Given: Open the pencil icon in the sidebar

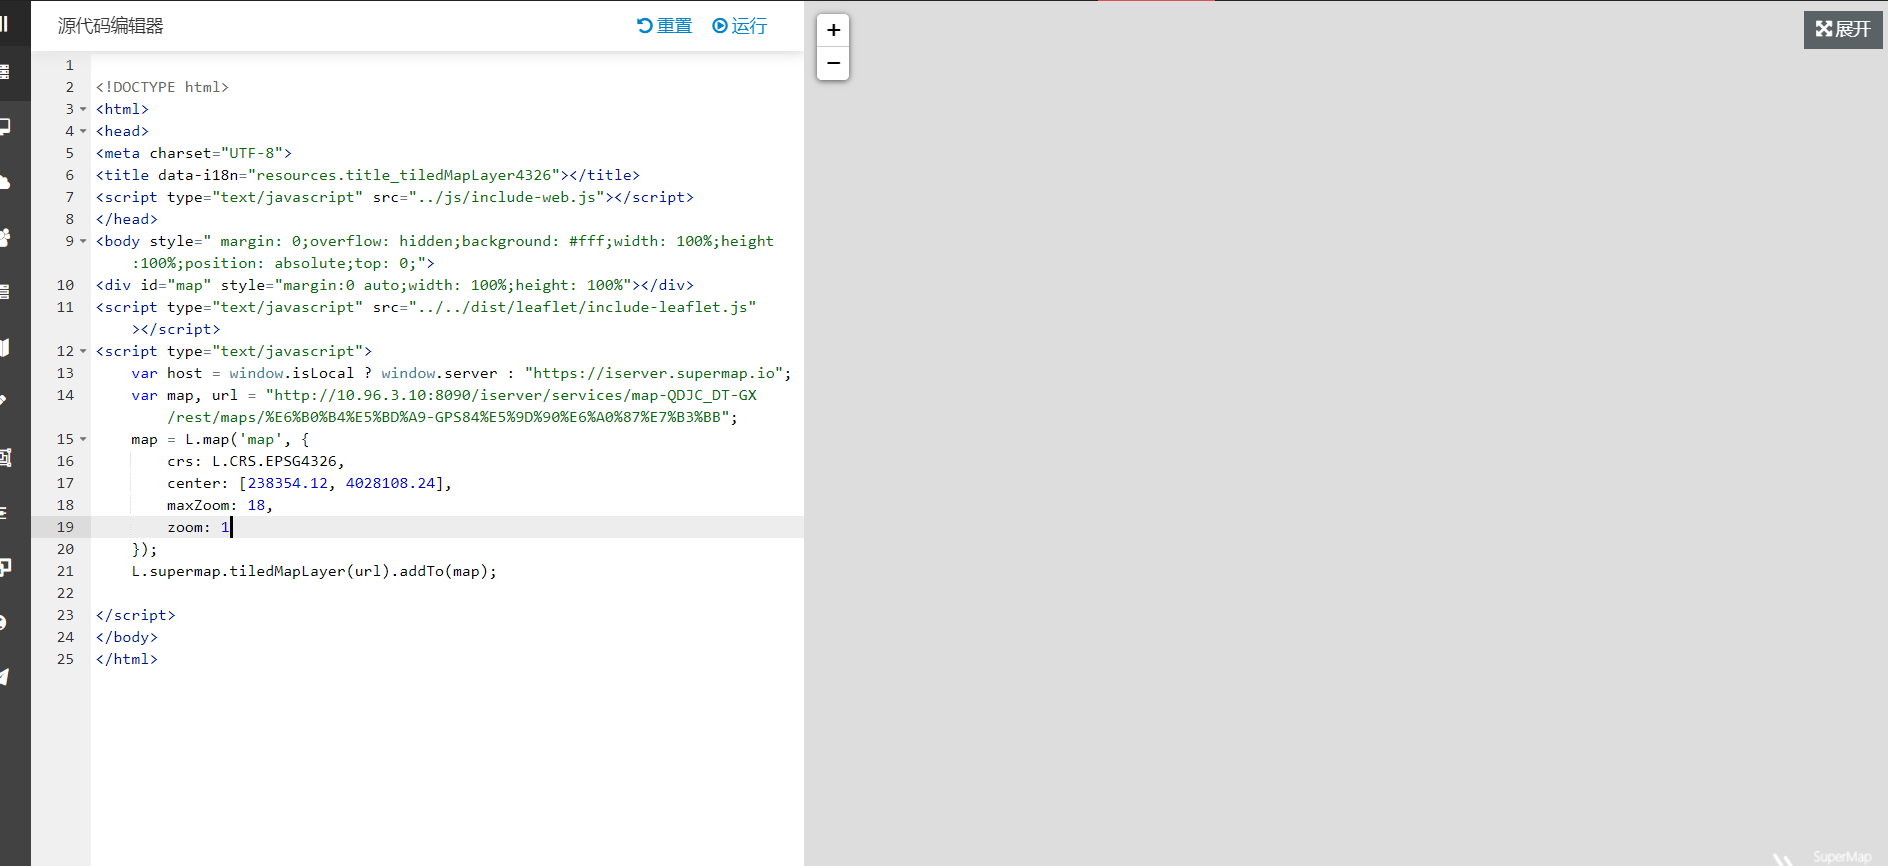Looking at the screenshot, I should coord(4,401).
